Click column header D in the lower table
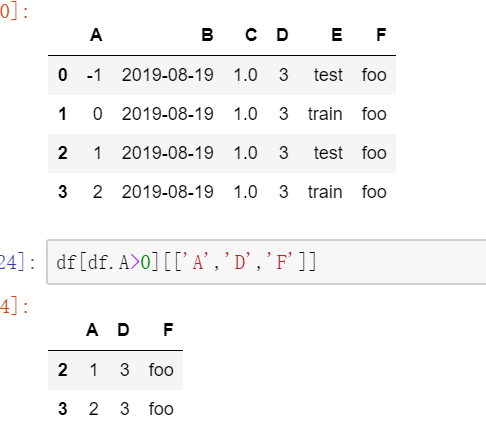This screenshot has width=486, height=434. (123, 330)
